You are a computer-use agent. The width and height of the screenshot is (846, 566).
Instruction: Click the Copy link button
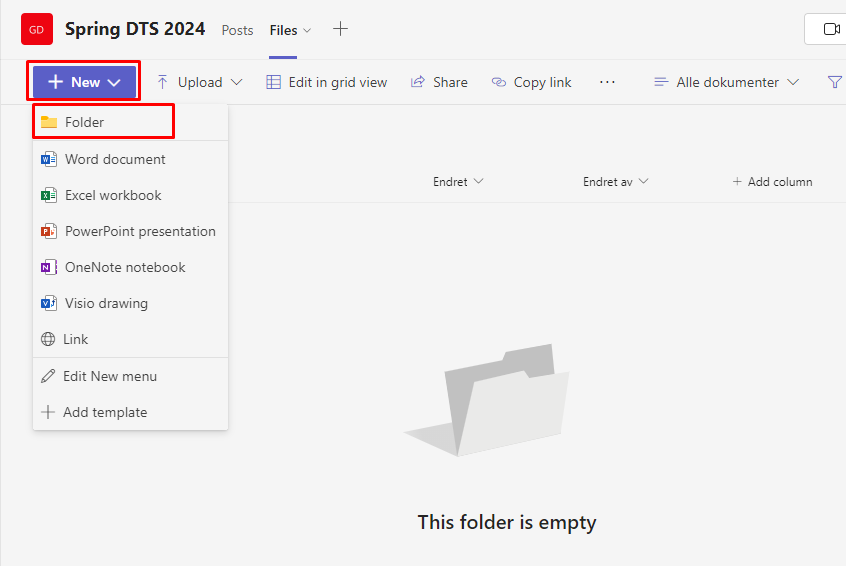(531, 82)
